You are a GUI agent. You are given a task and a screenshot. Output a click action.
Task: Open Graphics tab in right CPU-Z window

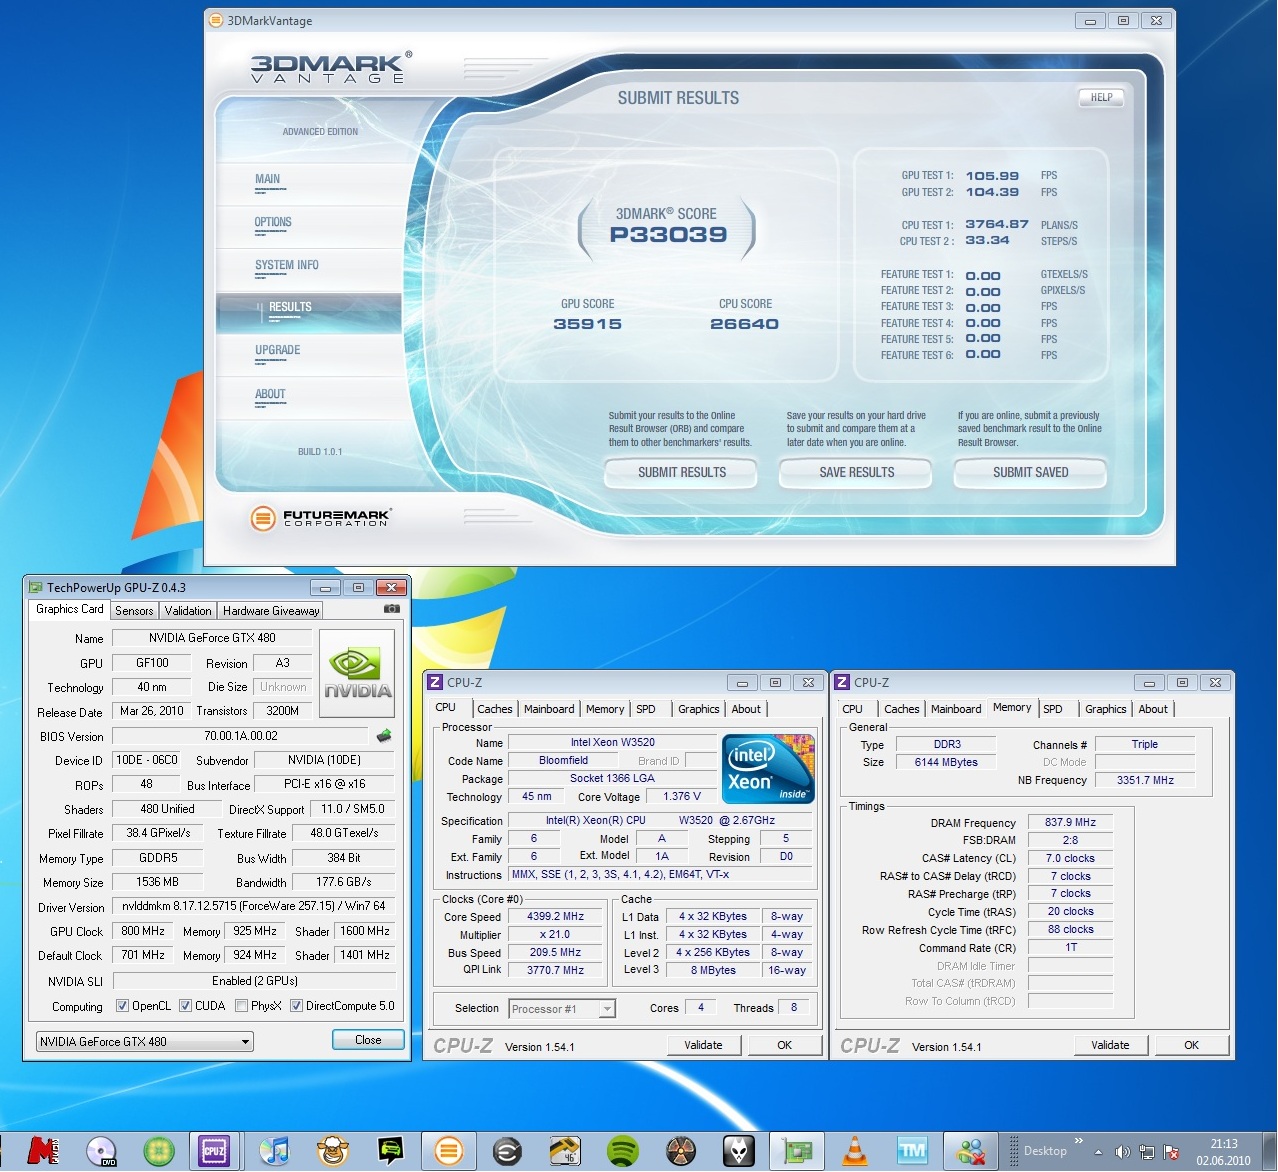(x=1106, y=709)
